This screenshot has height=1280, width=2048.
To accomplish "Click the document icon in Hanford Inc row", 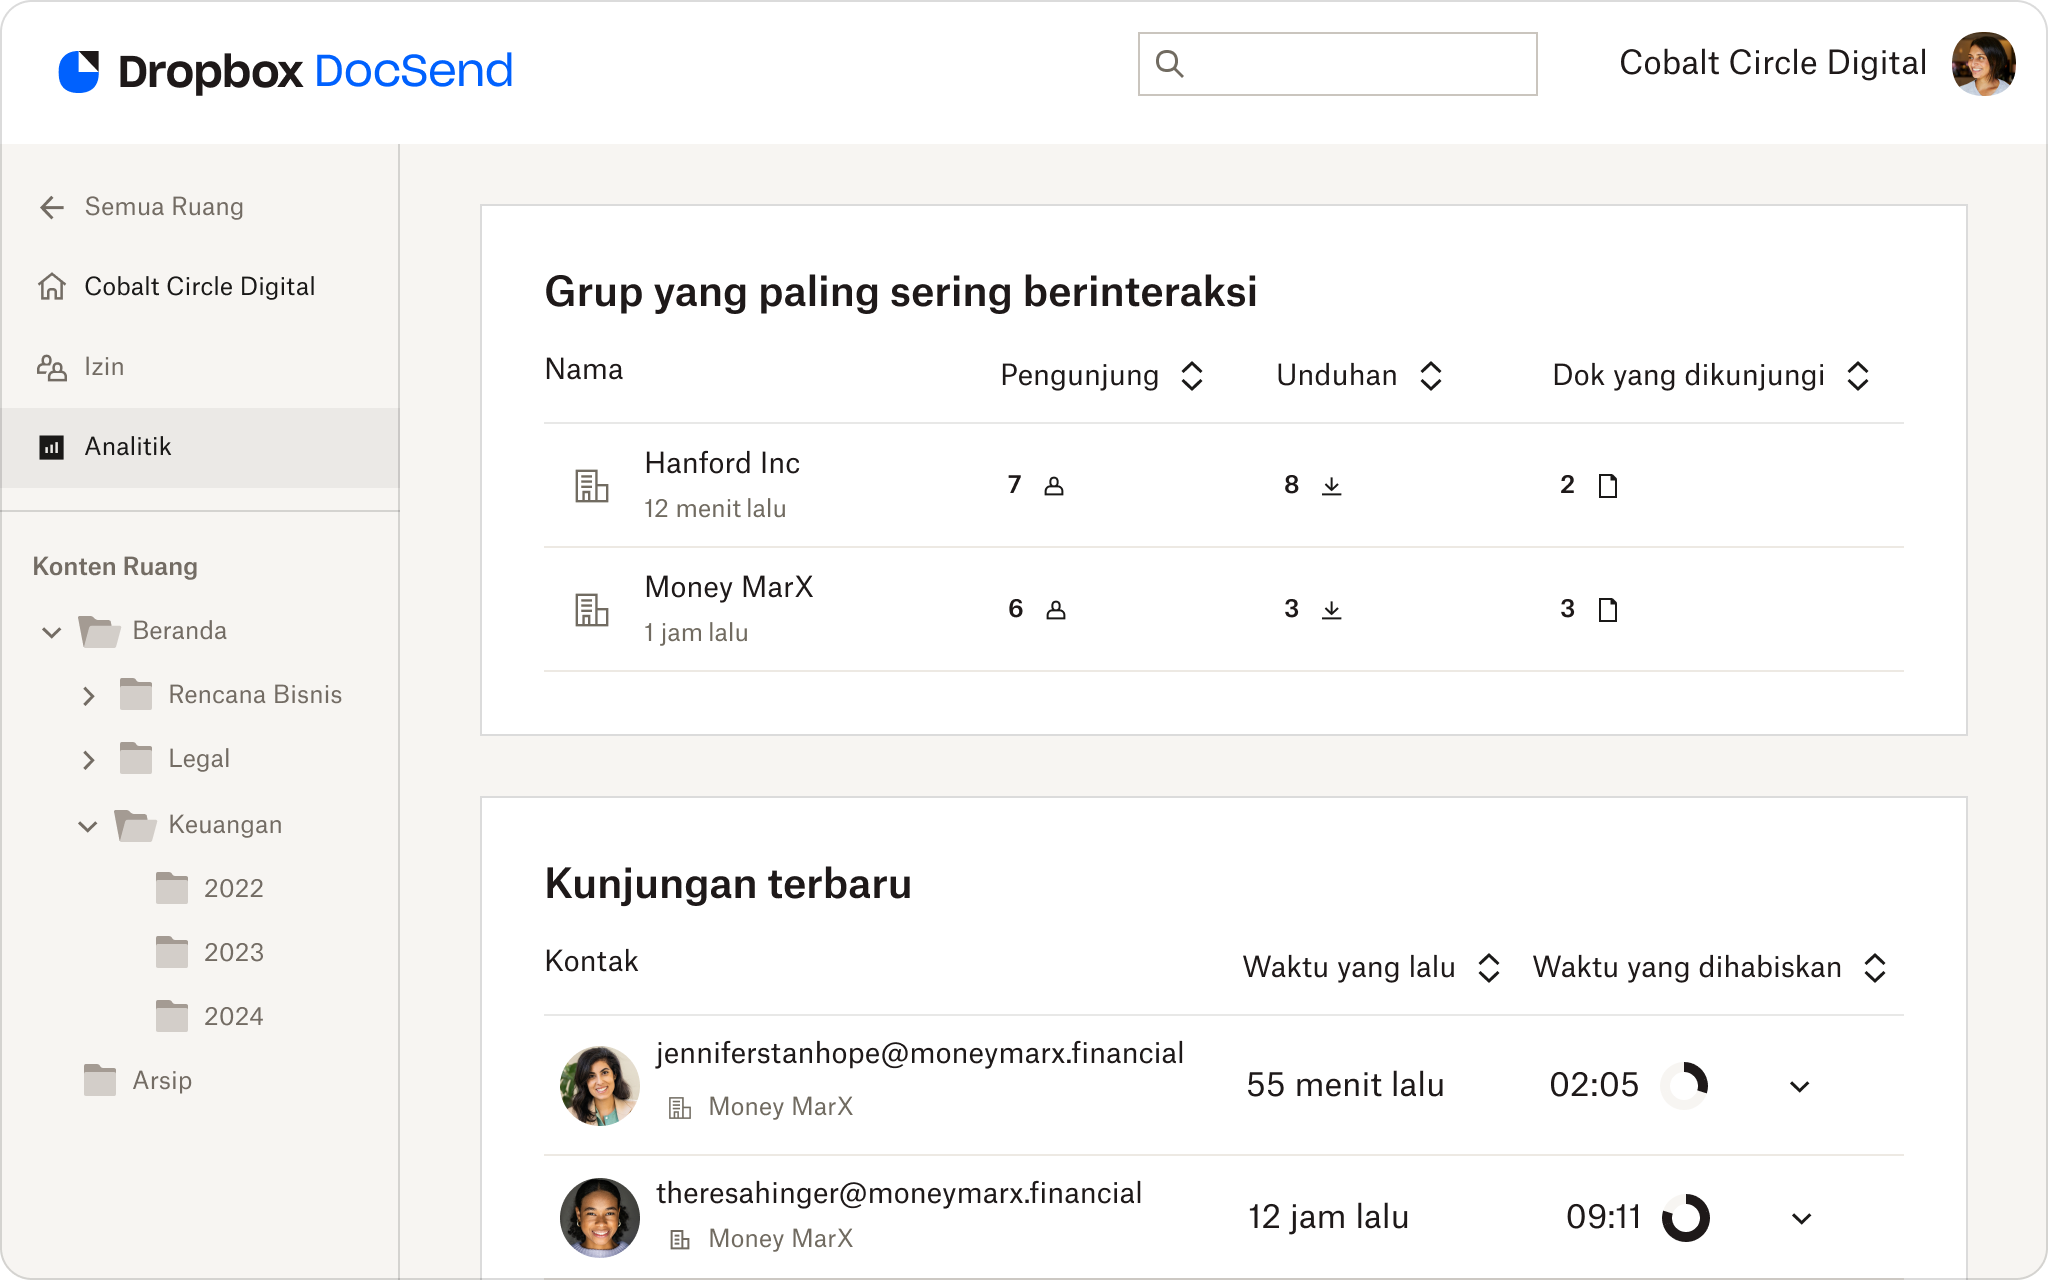I will click(x=1608, y=486).
